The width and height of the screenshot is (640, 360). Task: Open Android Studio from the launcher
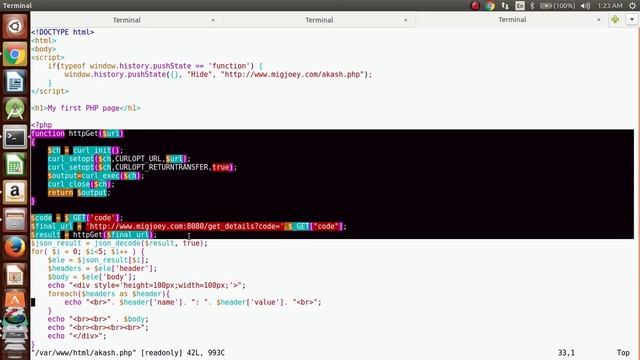[15, 109]
